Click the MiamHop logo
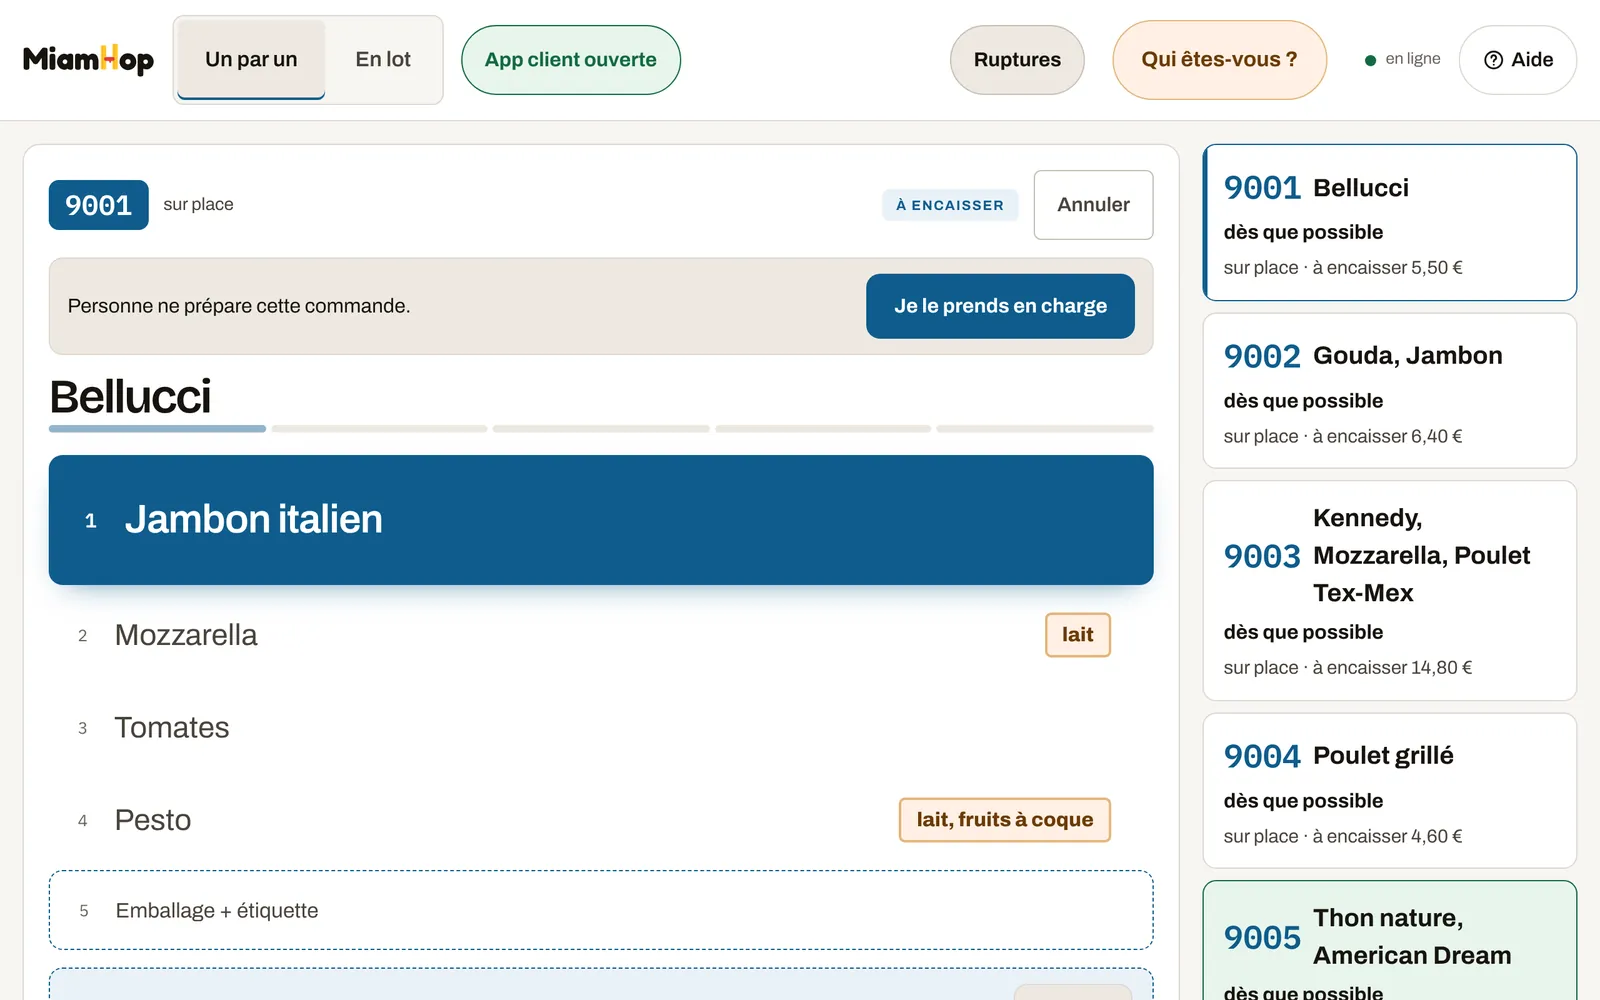Screen dimensions: 1600x1000 (x=88, y=60)
